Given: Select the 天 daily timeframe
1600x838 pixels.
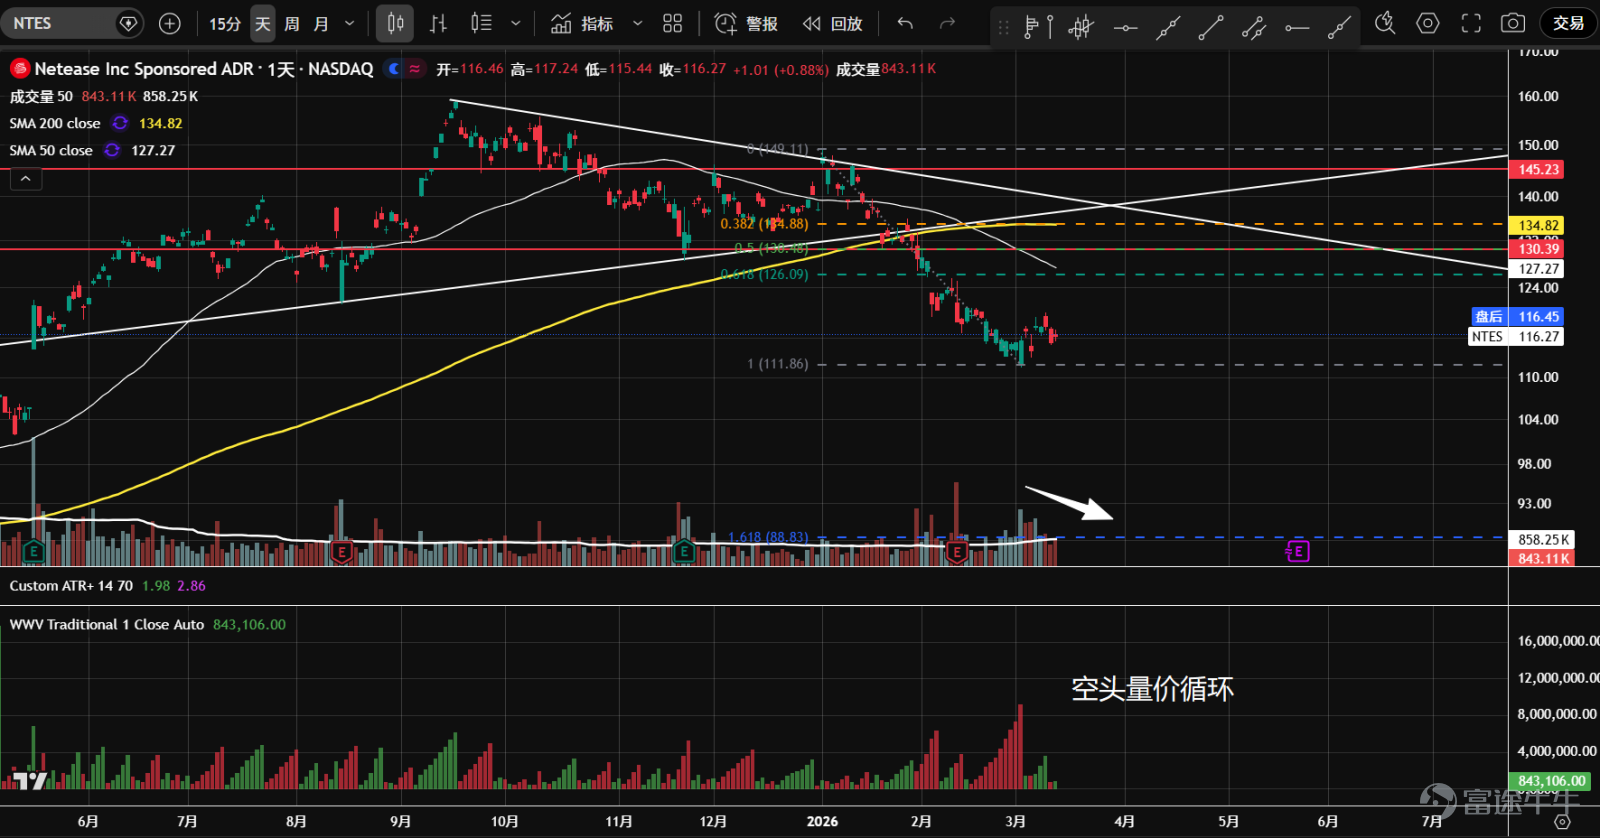Looking at the screenshot, I should coord(263,23).
